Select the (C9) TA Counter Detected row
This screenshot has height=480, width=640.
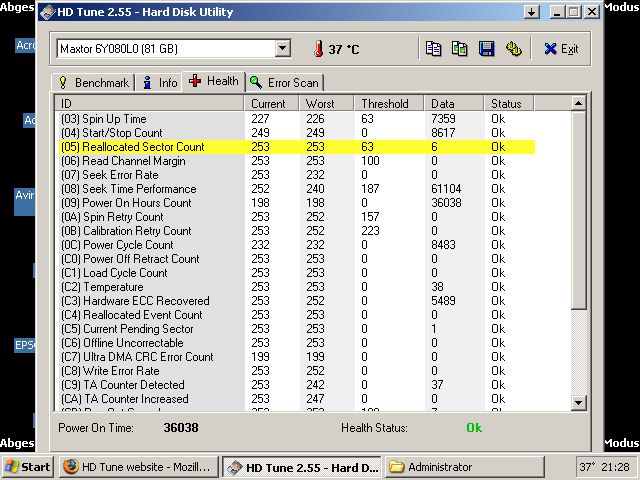(297, 385)
